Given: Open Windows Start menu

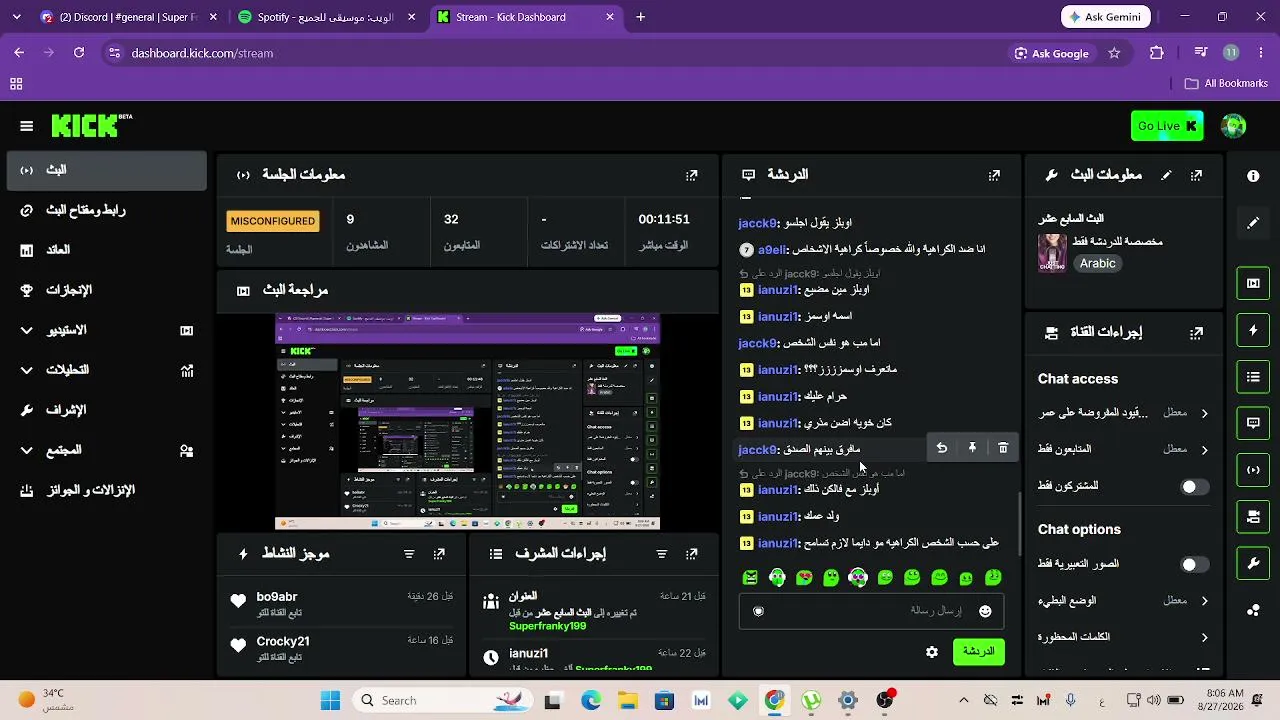Looking at the screenshot, I should (330, 700).
